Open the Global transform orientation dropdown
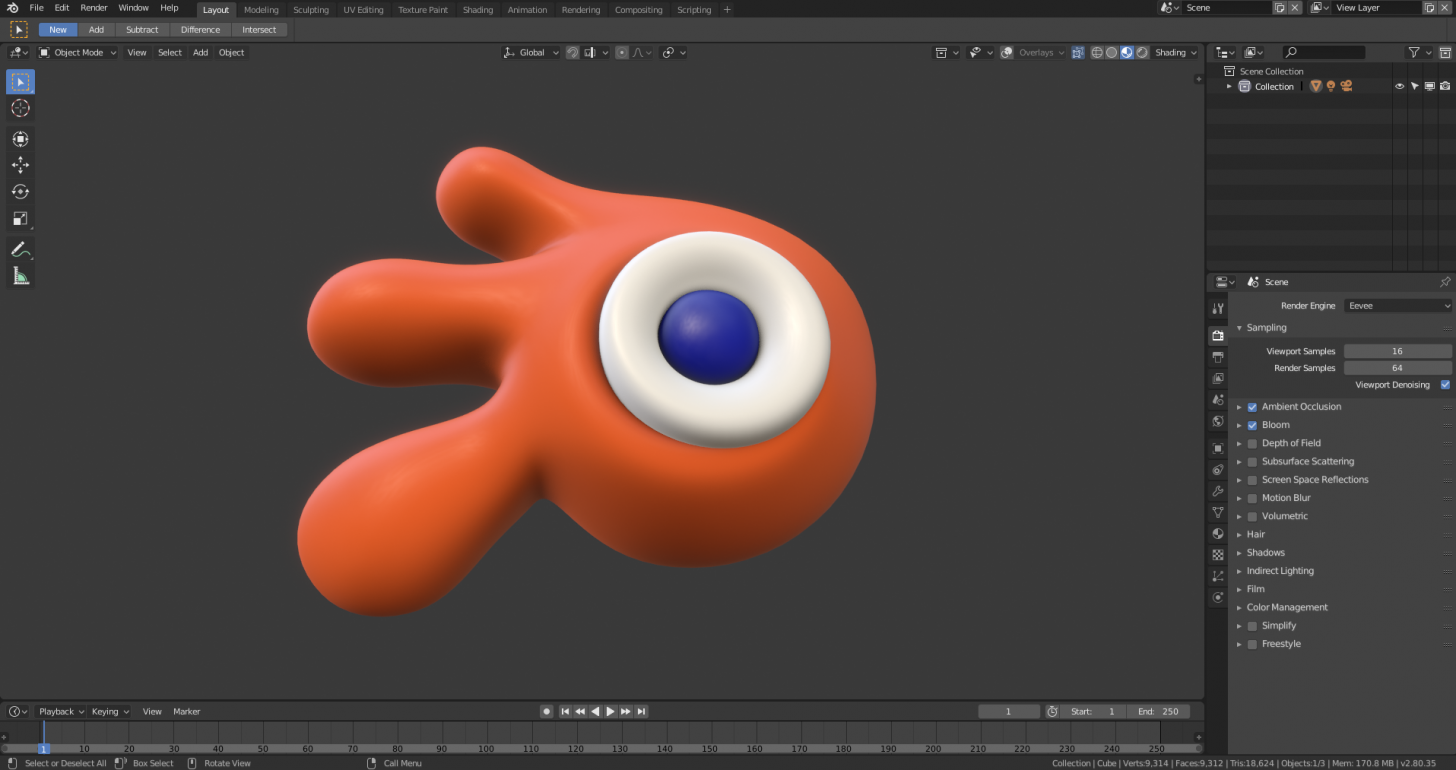1456x770 pixels. coord(531,53)
